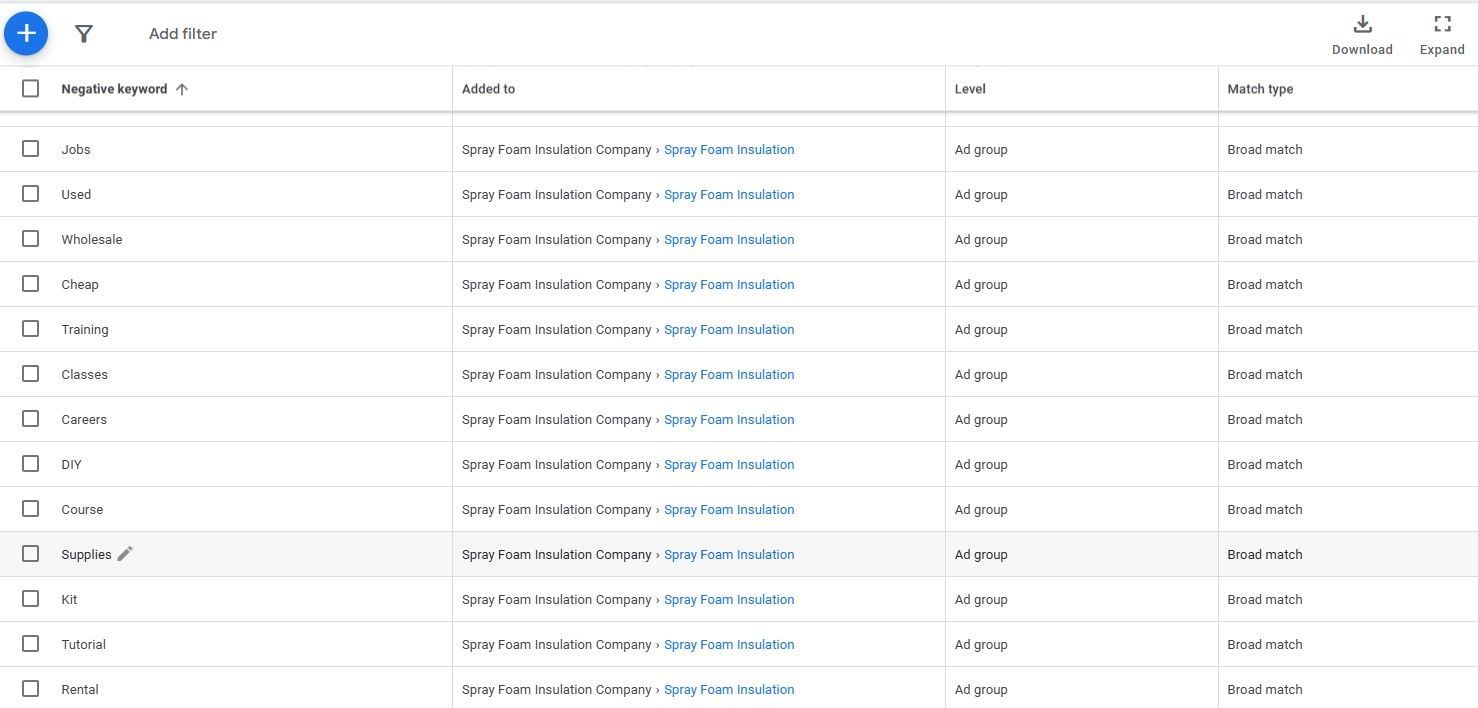Click Broad match in the Rental row

1265,690
